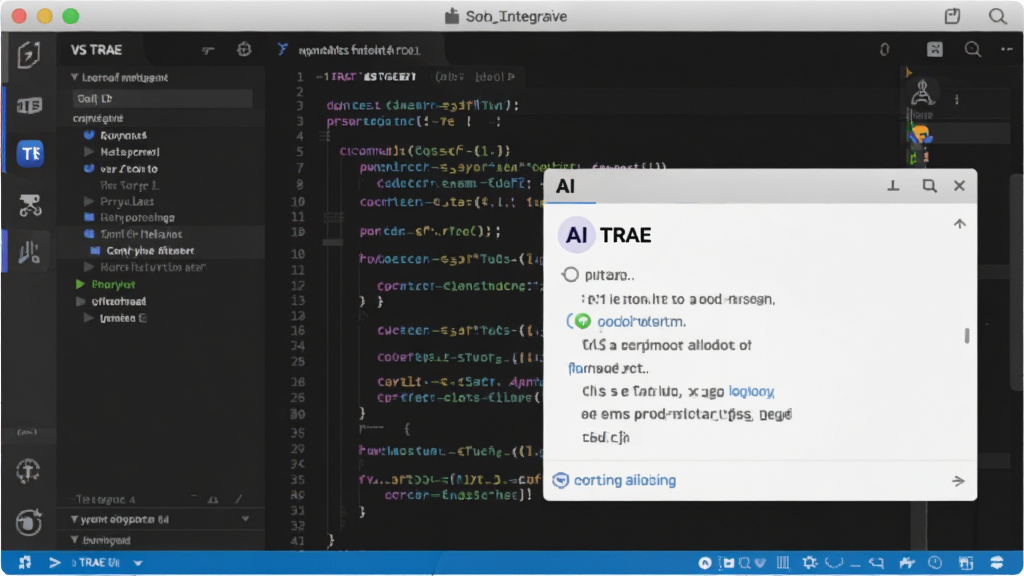Open the "oodolrwtertm." link in the AI panel
1024x576 pixels.
pyautogui.click(x=641, y=321)
